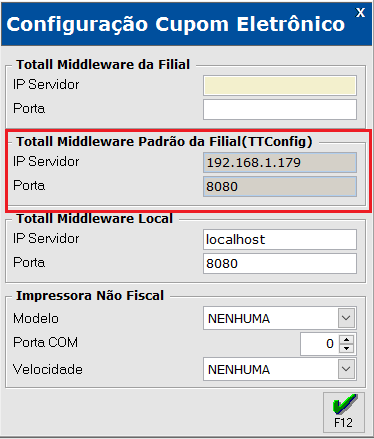The image size is (374, 439).
Task: Select the 192.168.1.179 IP Servidor field
Action: coord(280,162)
